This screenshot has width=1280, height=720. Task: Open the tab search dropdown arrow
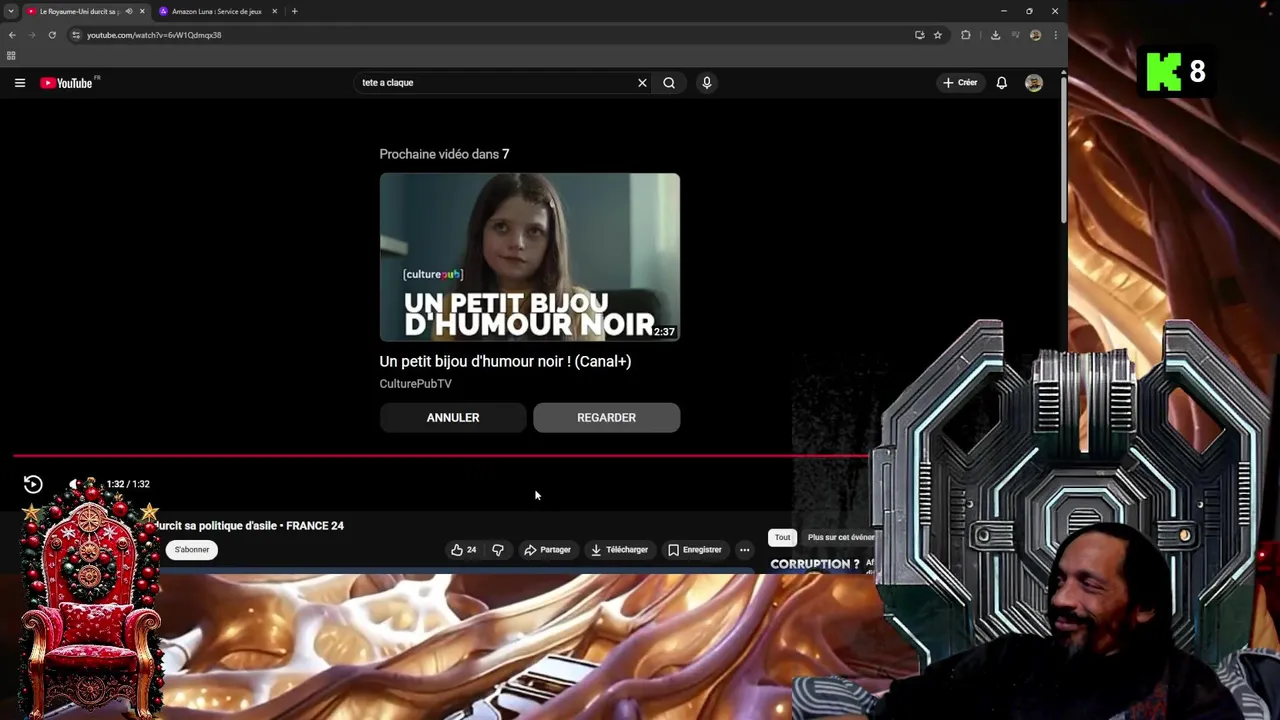pyautogui.click(x=10, y=11)
